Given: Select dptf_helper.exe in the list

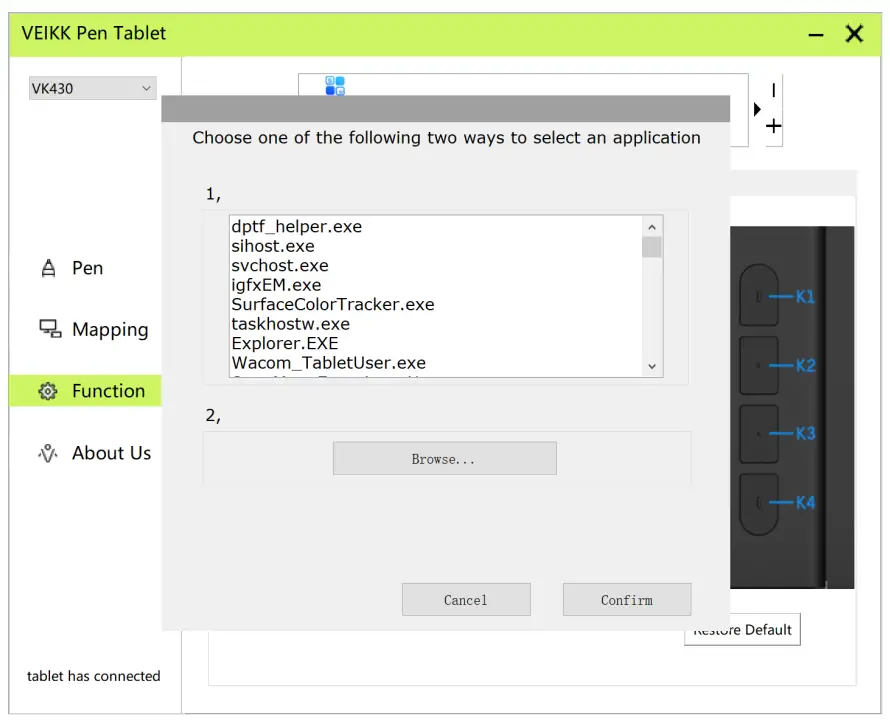Looking at the screenshot, I should point(435,226).
